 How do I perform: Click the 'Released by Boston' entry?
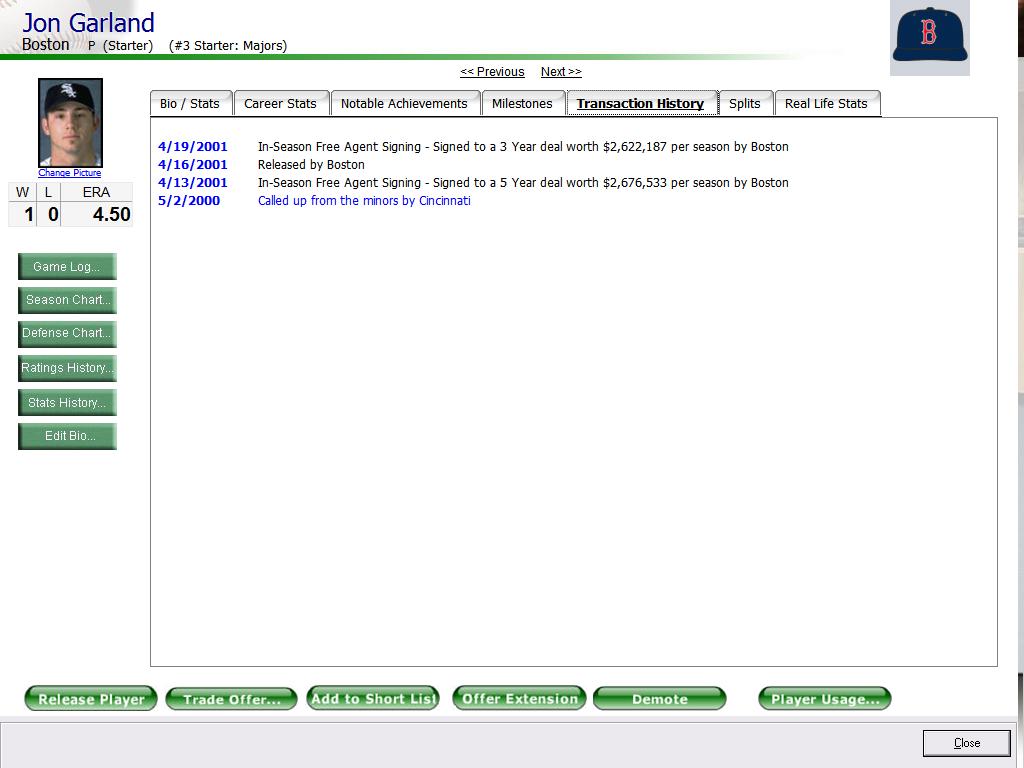click(312, 165)
